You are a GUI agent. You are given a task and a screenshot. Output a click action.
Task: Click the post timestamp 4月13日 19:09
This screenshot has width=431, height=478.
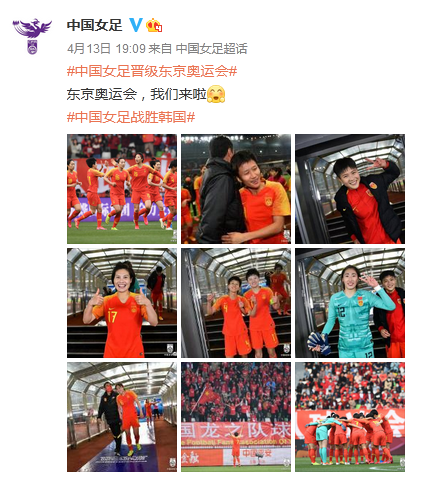tap(106, 49)
